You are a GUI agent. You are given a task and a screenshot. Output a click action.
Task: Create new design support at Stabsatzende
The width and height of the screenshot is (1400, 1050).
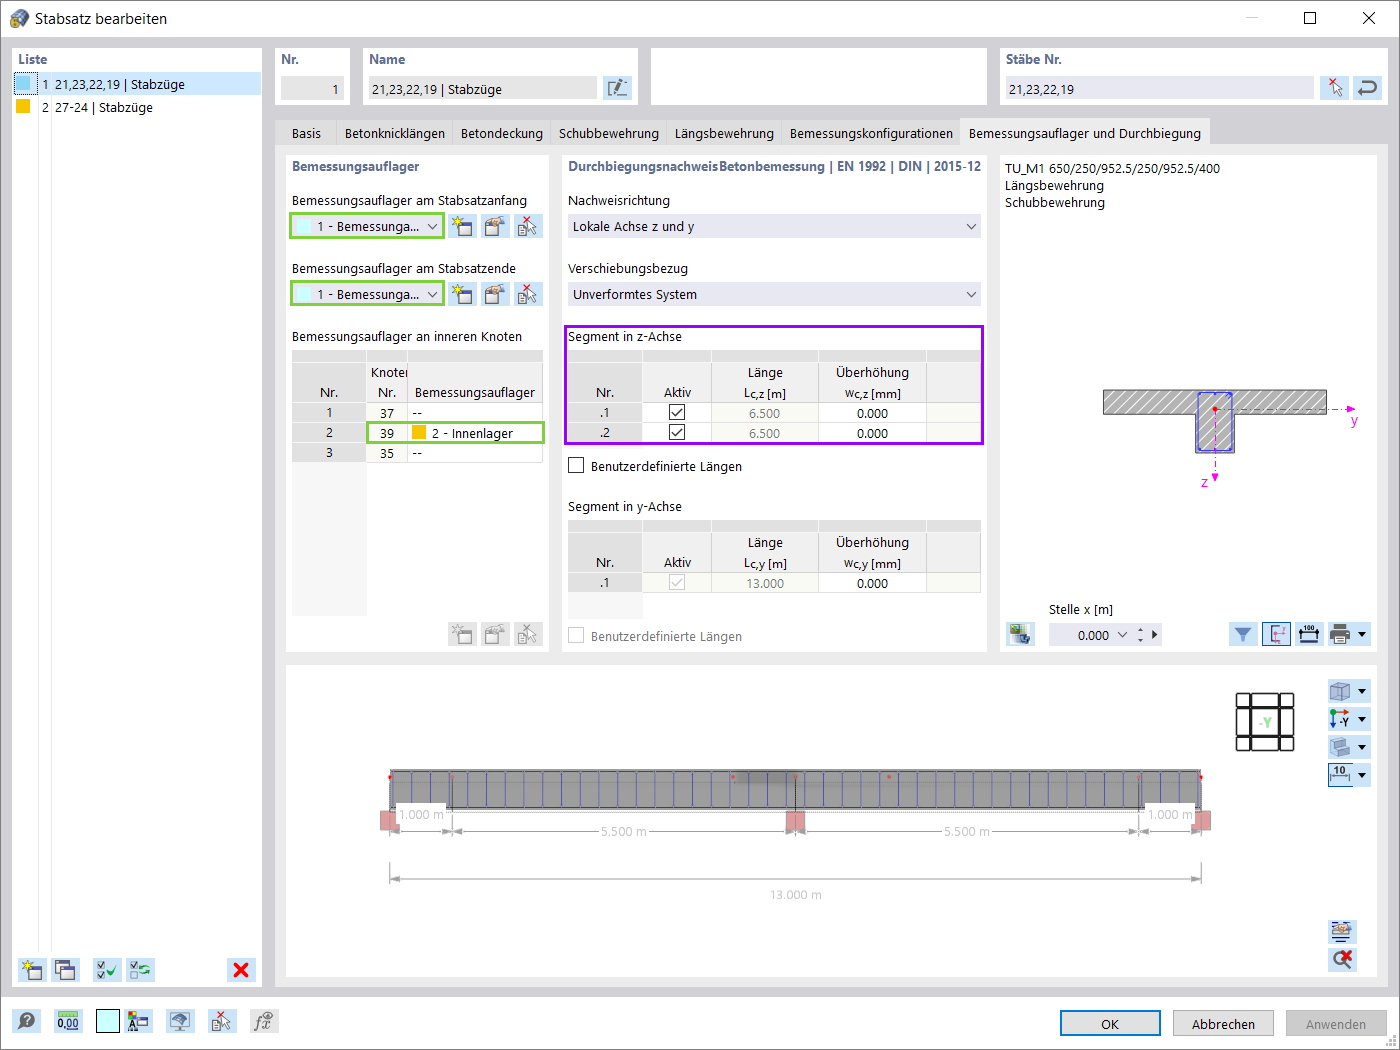(x=462, y=294)
